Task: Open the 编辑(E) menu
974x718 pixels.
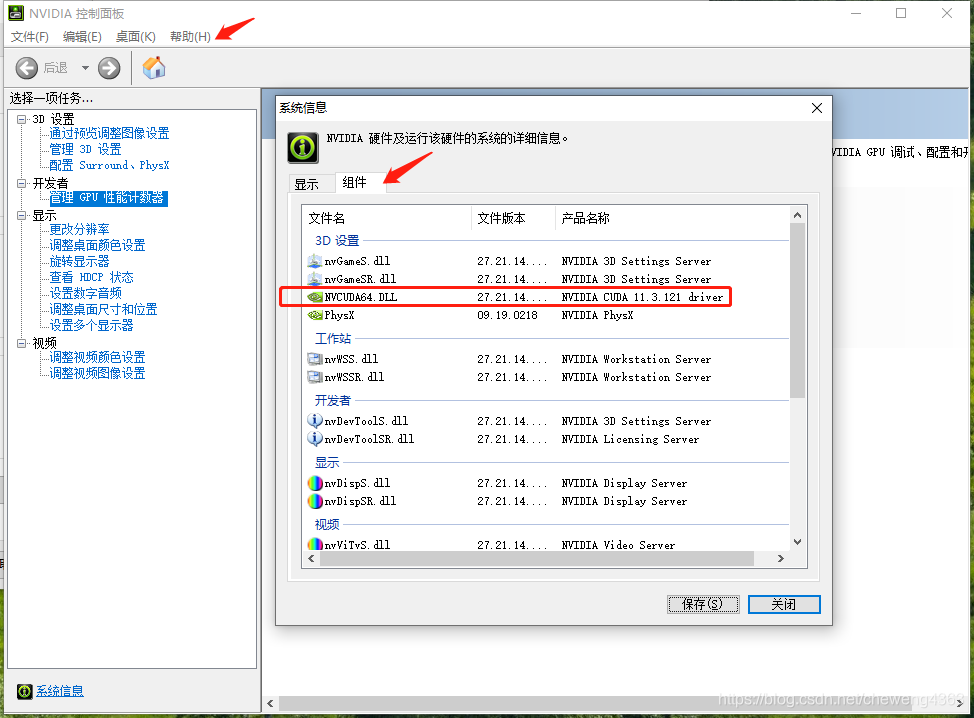Action: click(82, 37)
